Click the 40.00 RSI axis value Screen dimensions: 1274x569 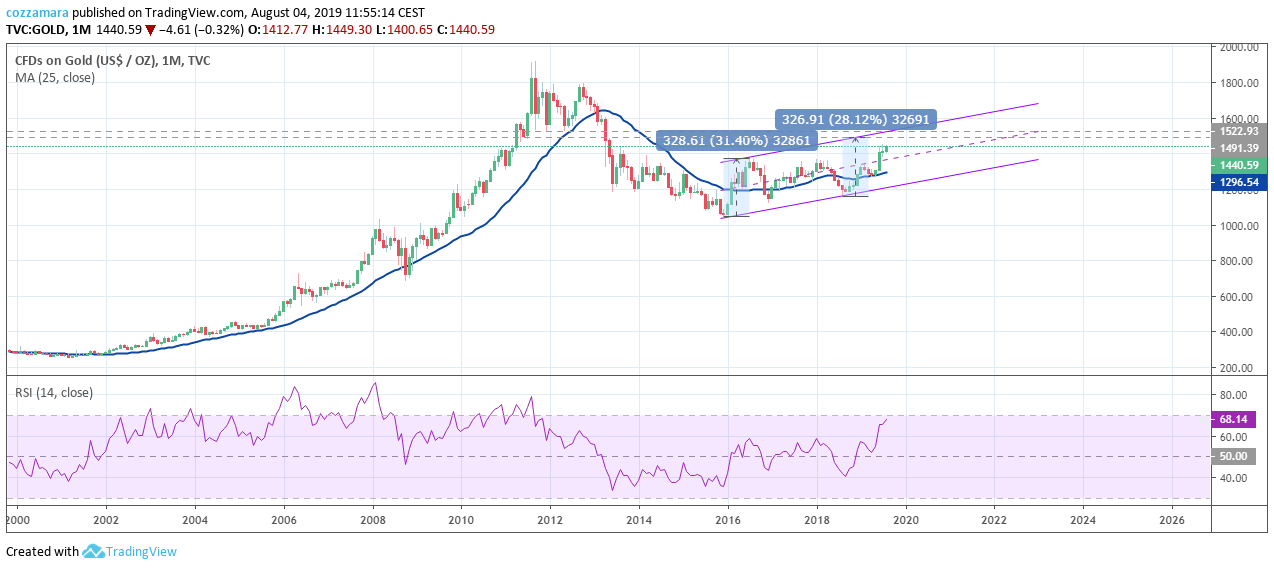1232,478
